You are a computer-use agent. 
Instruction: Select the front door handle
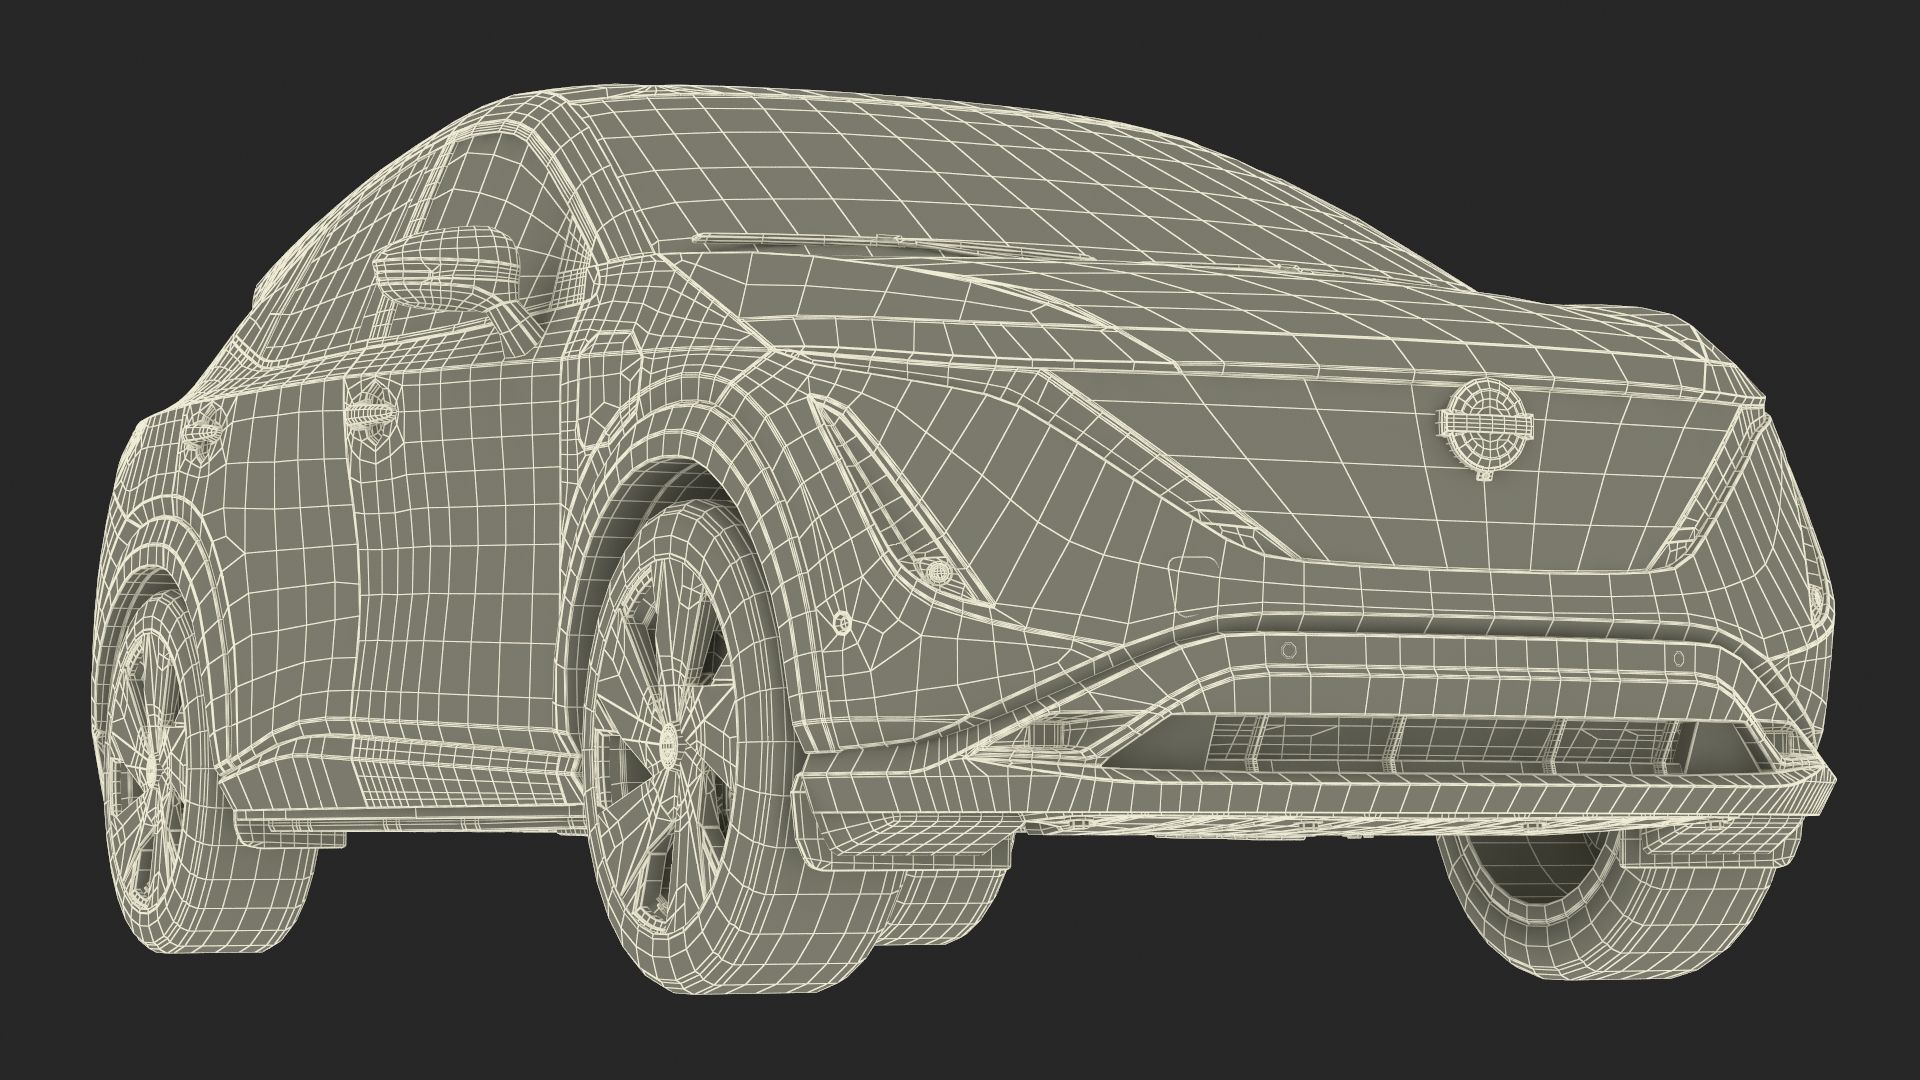pyautogui.click(x=372, y=415)
